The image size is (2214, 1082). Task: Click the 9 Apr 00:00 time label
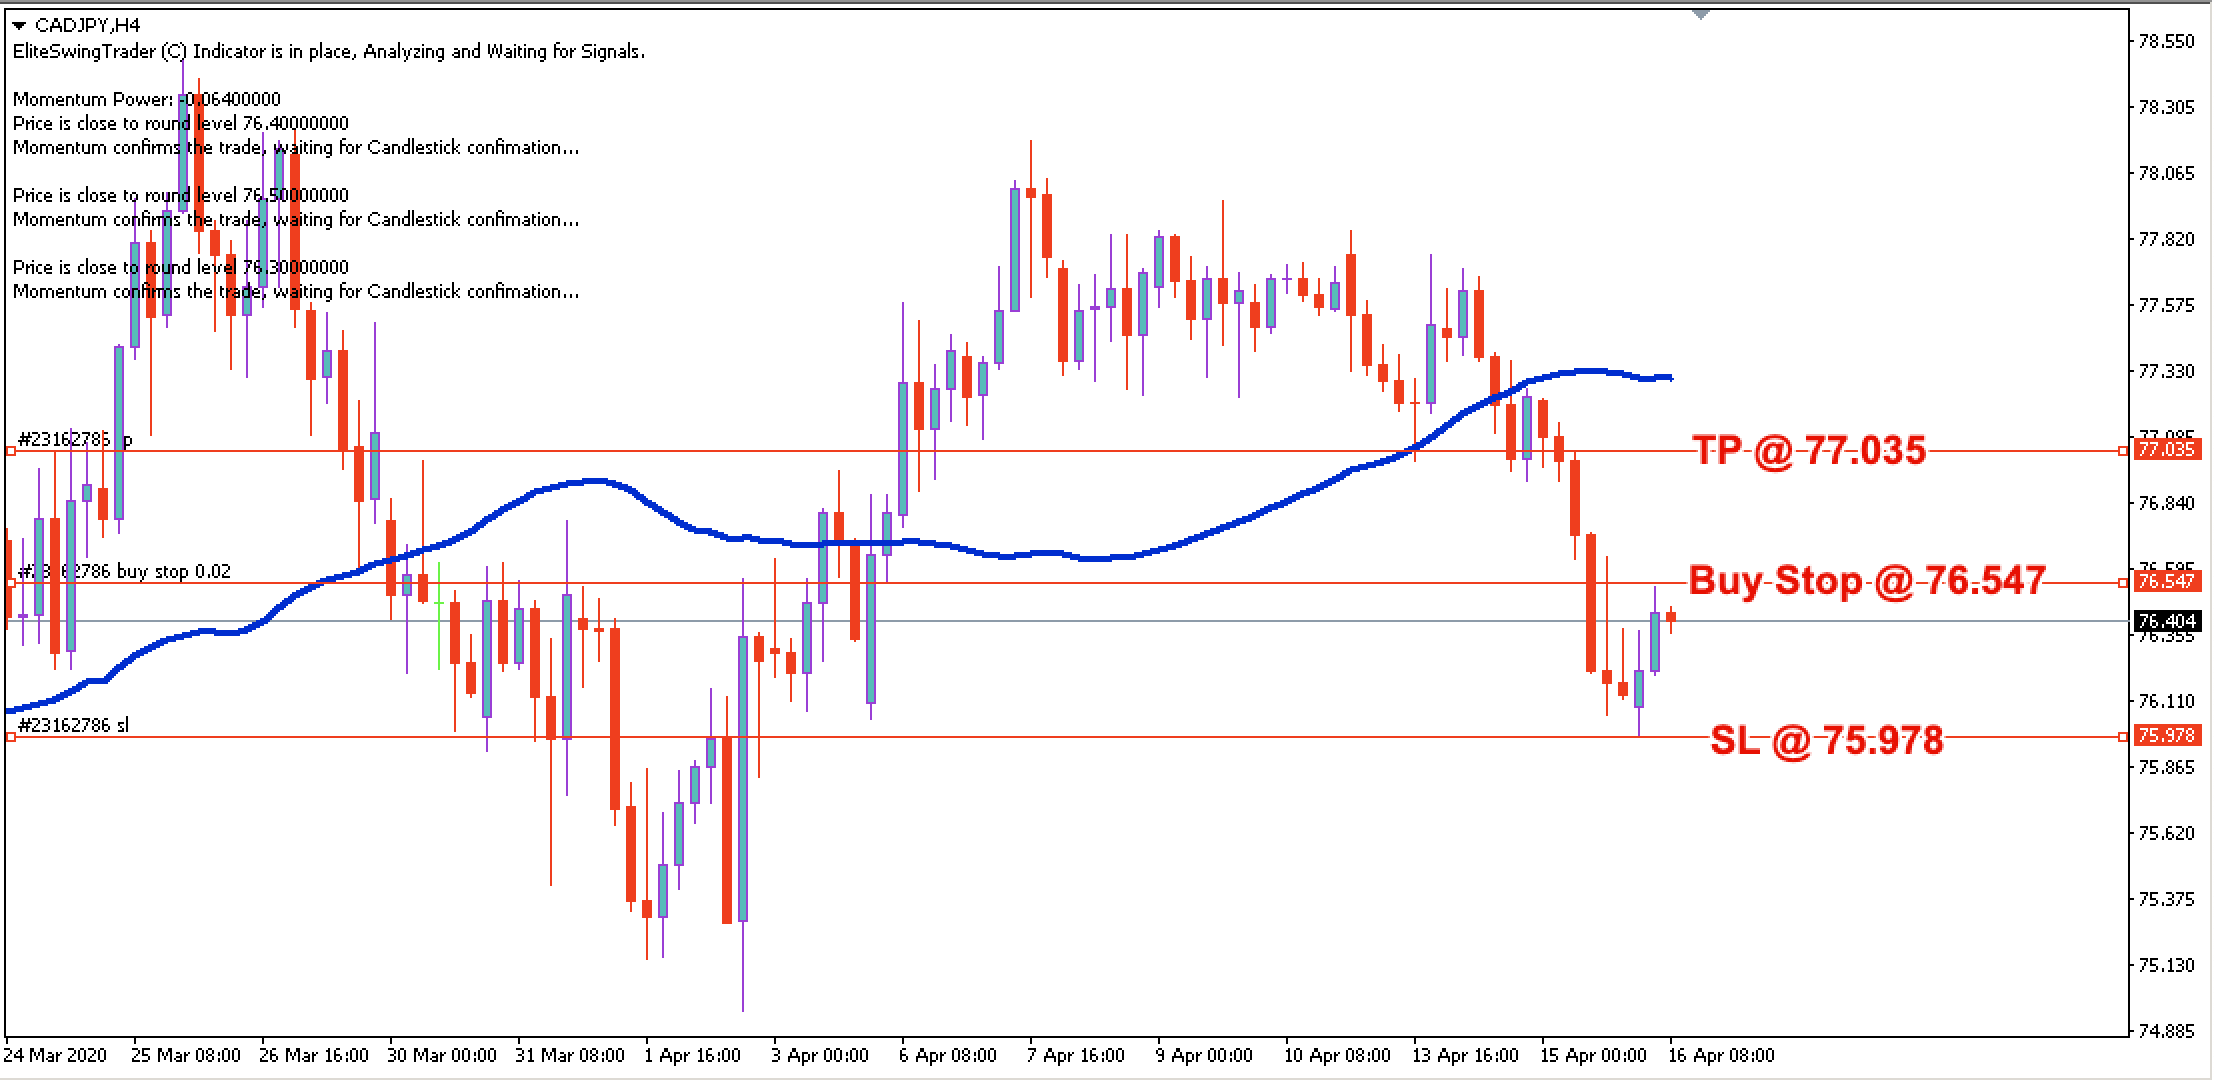[x=1205, y=1055]
